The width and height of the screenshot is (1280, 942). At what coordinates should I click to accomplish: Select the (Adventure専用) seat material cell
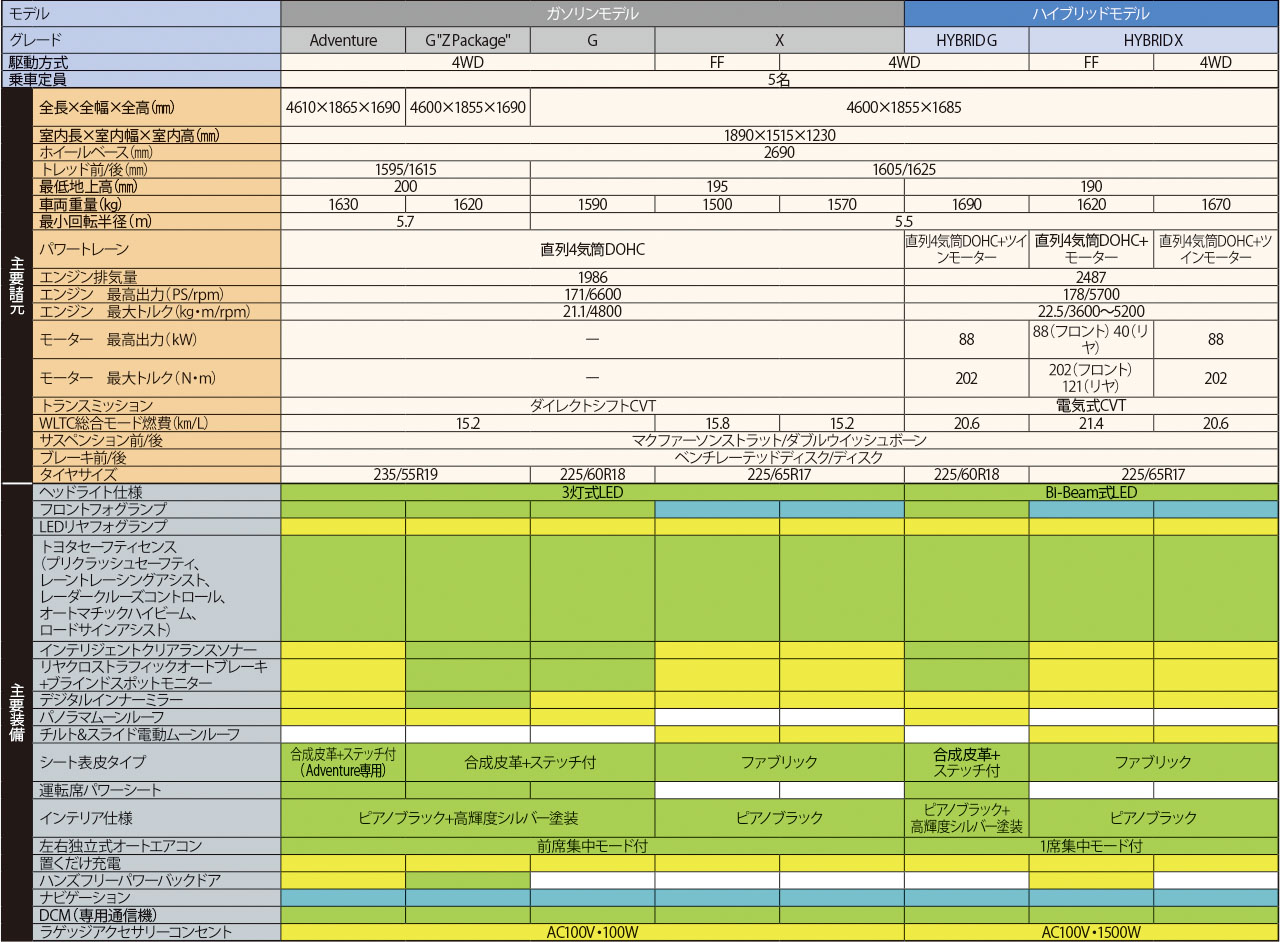point(343,762)
